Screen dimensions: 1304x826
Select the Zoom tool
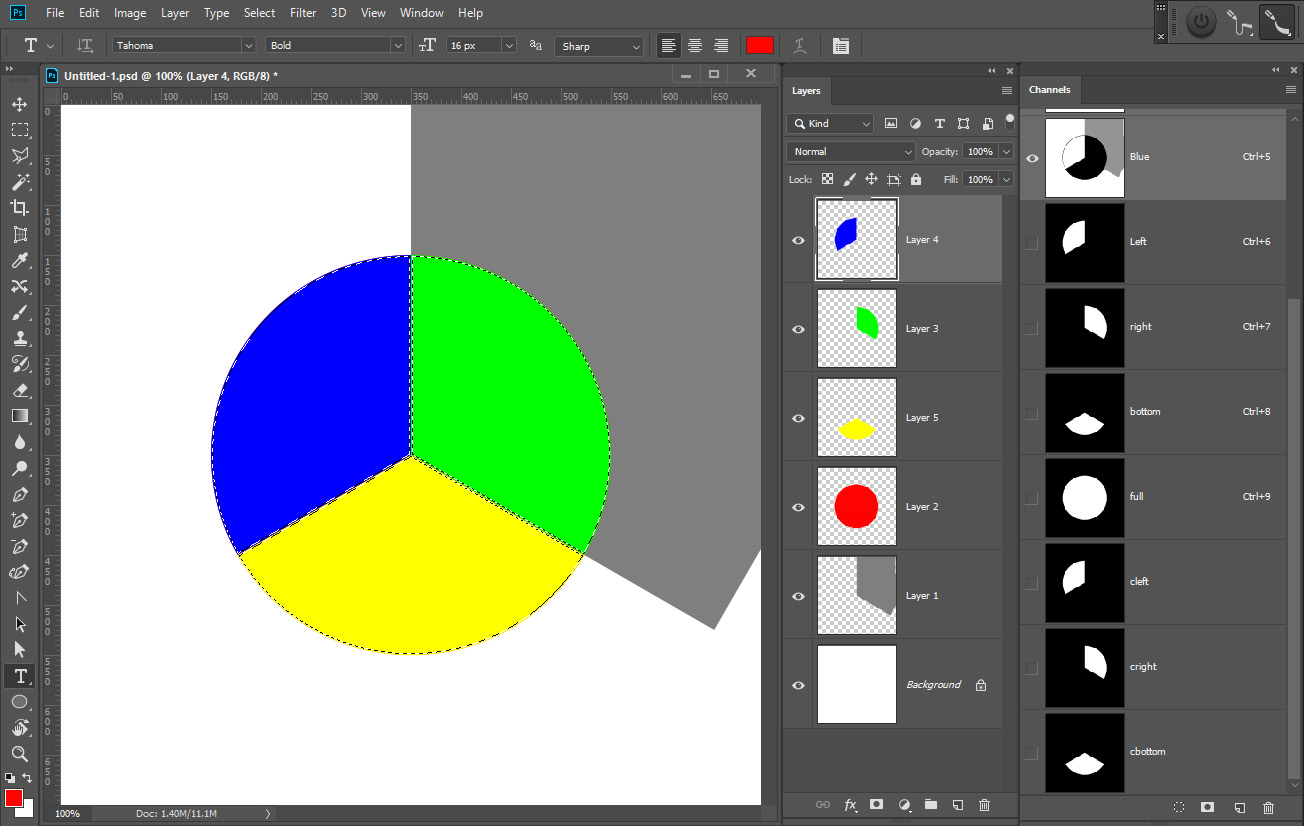tap(20, 753)
